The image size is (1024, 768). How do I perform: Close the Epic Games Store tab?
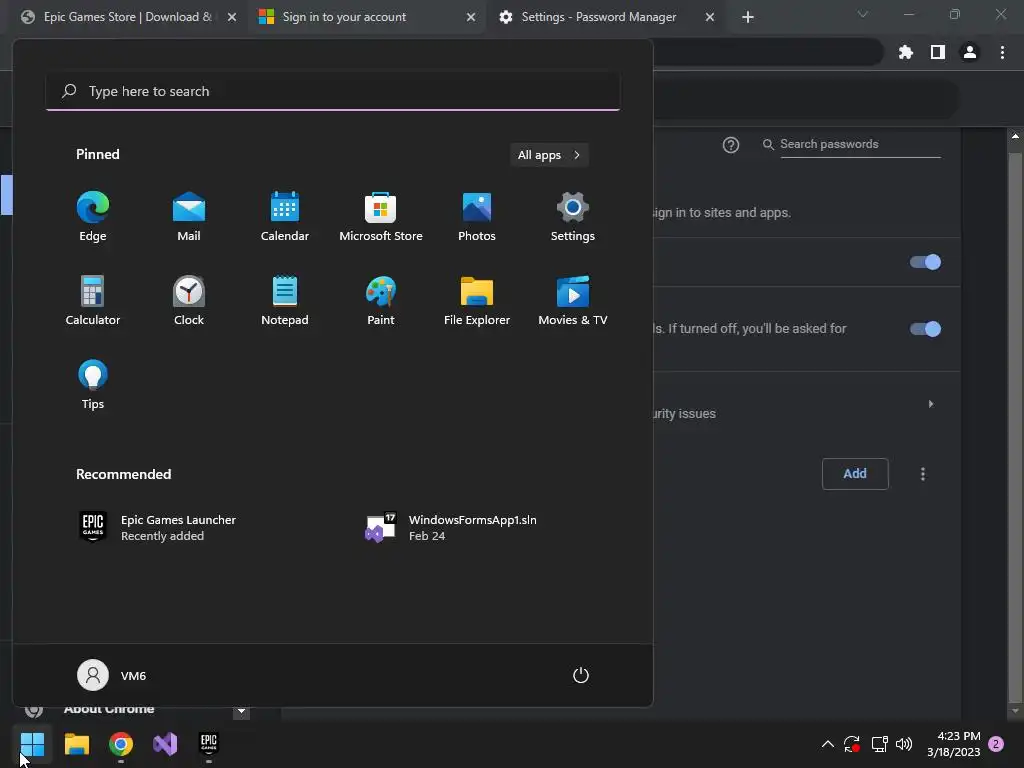pyautogui.click(x=232, y=17)
